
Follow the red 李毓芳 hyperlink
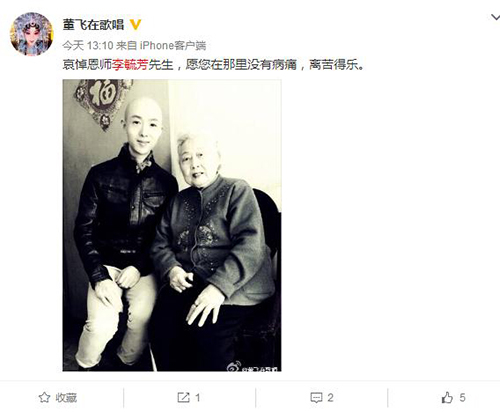pos(130,64)
